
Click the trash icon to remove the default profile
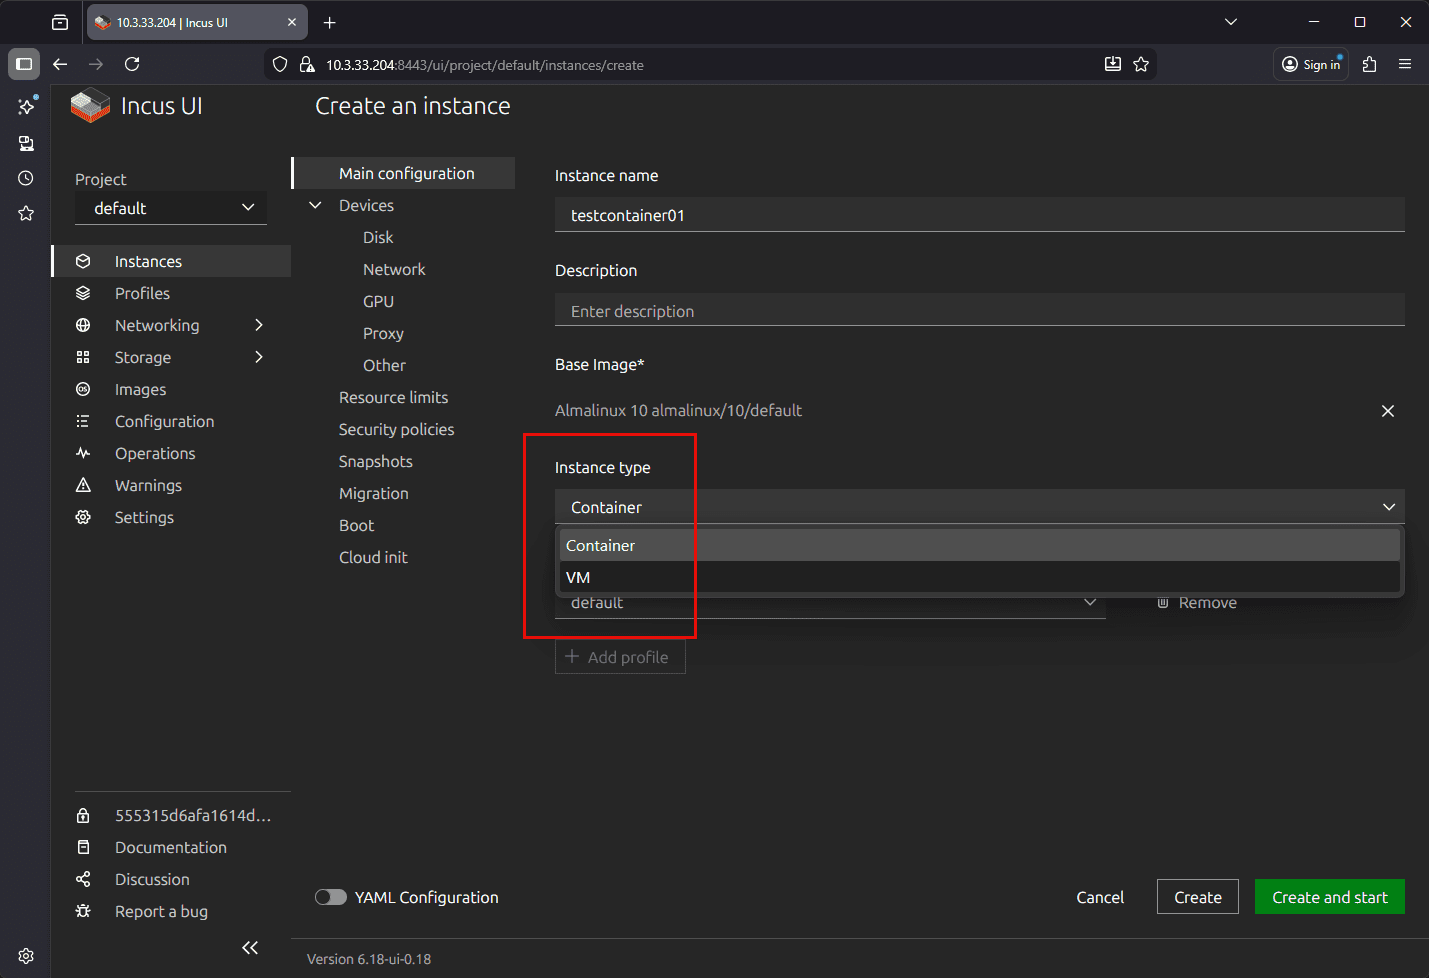coord(1162,602)
